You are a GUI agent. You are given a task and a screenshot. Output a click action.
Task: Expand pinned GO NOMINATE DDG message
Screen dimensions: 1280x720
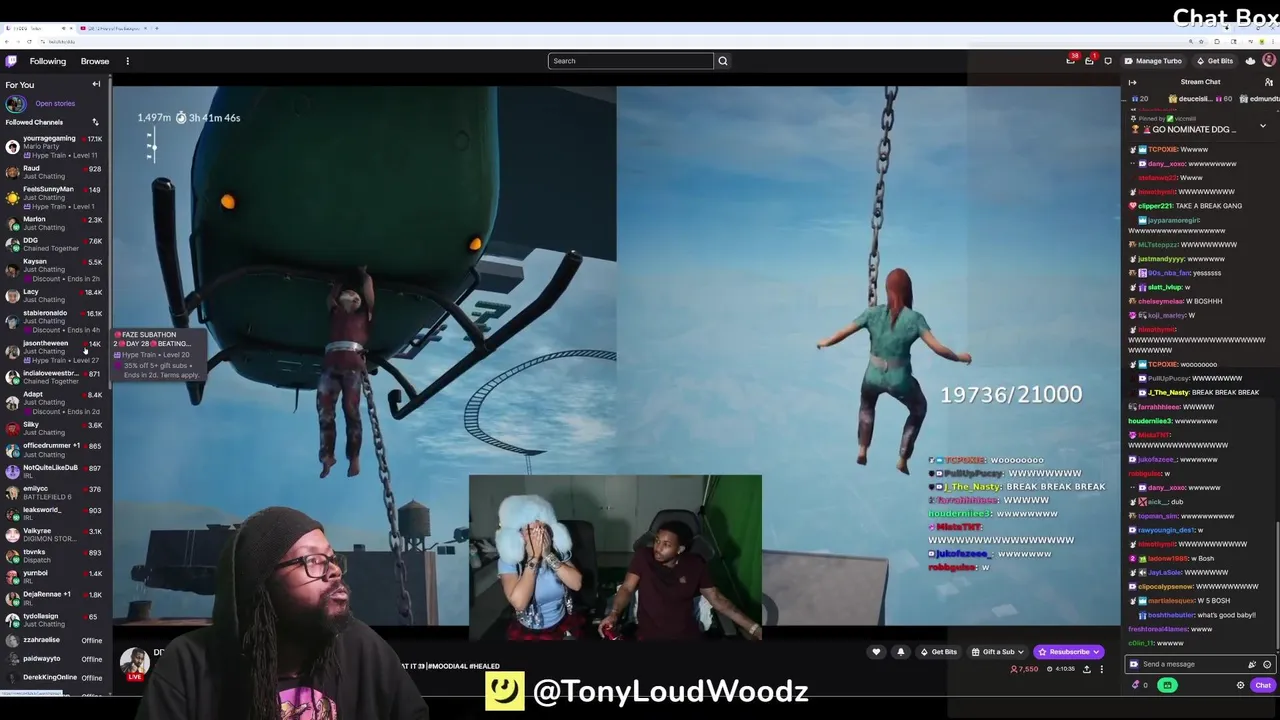click(x=1262, y=126)
